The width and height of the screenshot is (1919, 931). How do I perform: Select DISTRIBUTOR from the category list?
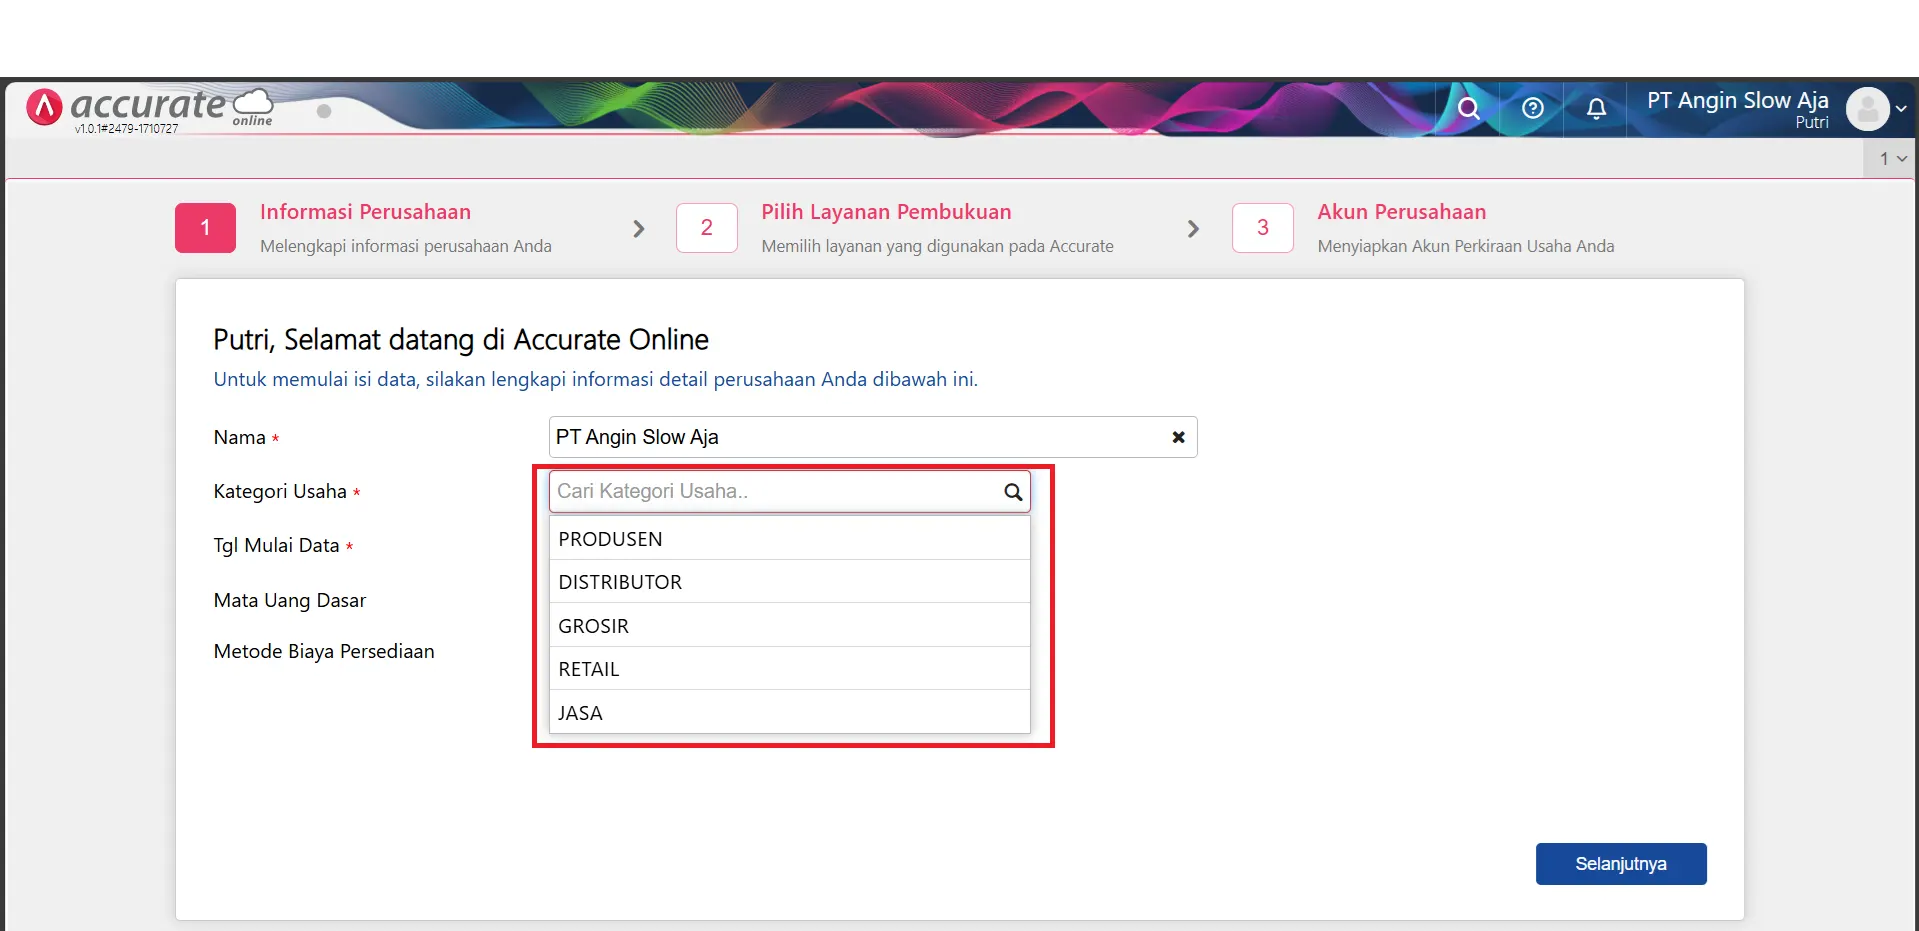pos(789,582)
